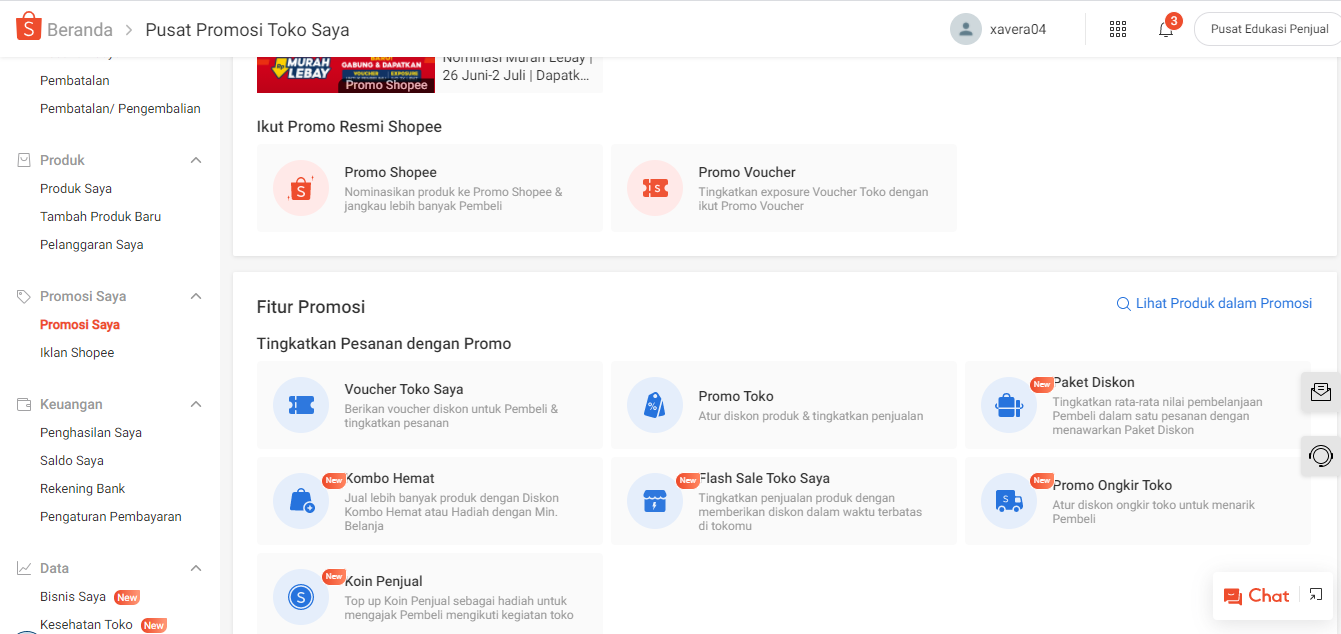Image resolution: width=1341 pixels, height=634 pixels.
Task: Open Saldo Saya
Action: 72,460
